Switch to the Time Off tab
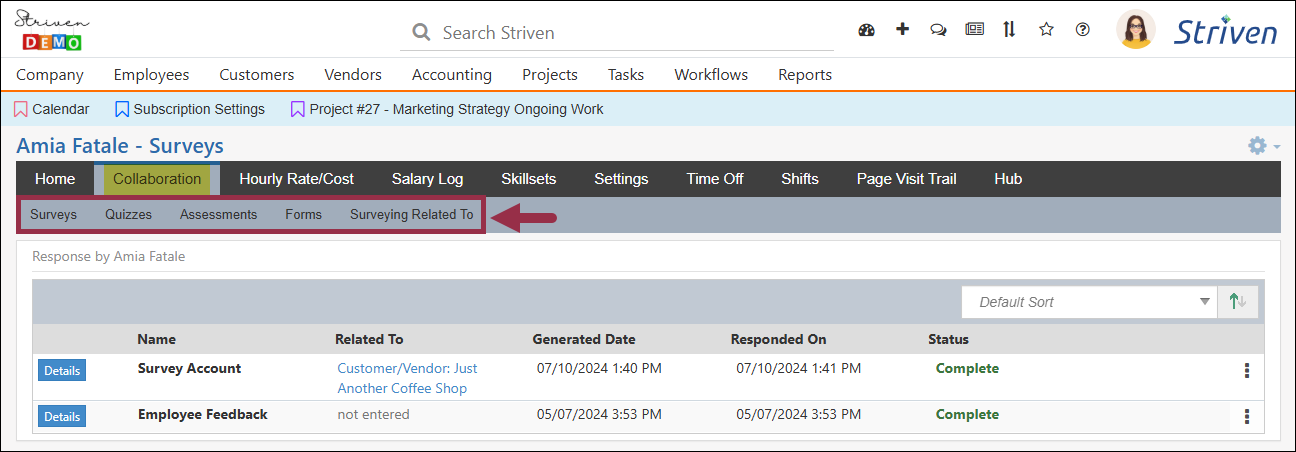1296x452 pixels. [x=715, y=179]
